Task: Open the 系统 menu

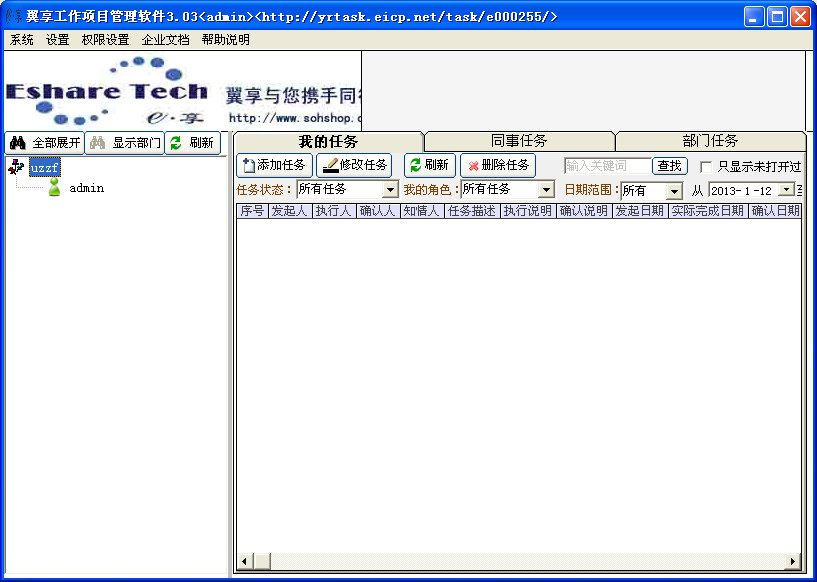Action: [x=22, y=40]
